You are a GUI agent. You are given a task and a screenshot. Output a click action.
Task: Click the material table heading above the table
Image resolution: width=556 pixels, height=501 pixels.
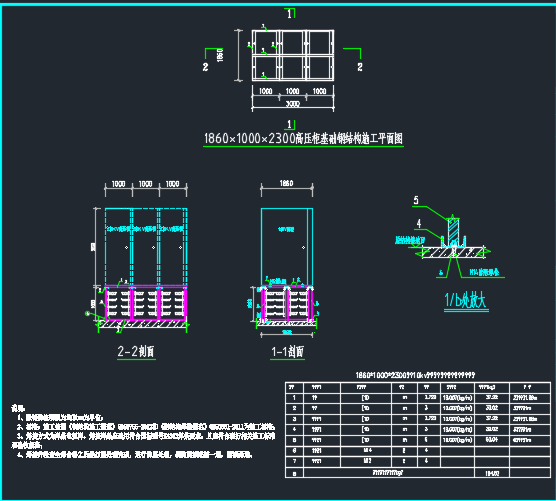[x=415, y=375]
